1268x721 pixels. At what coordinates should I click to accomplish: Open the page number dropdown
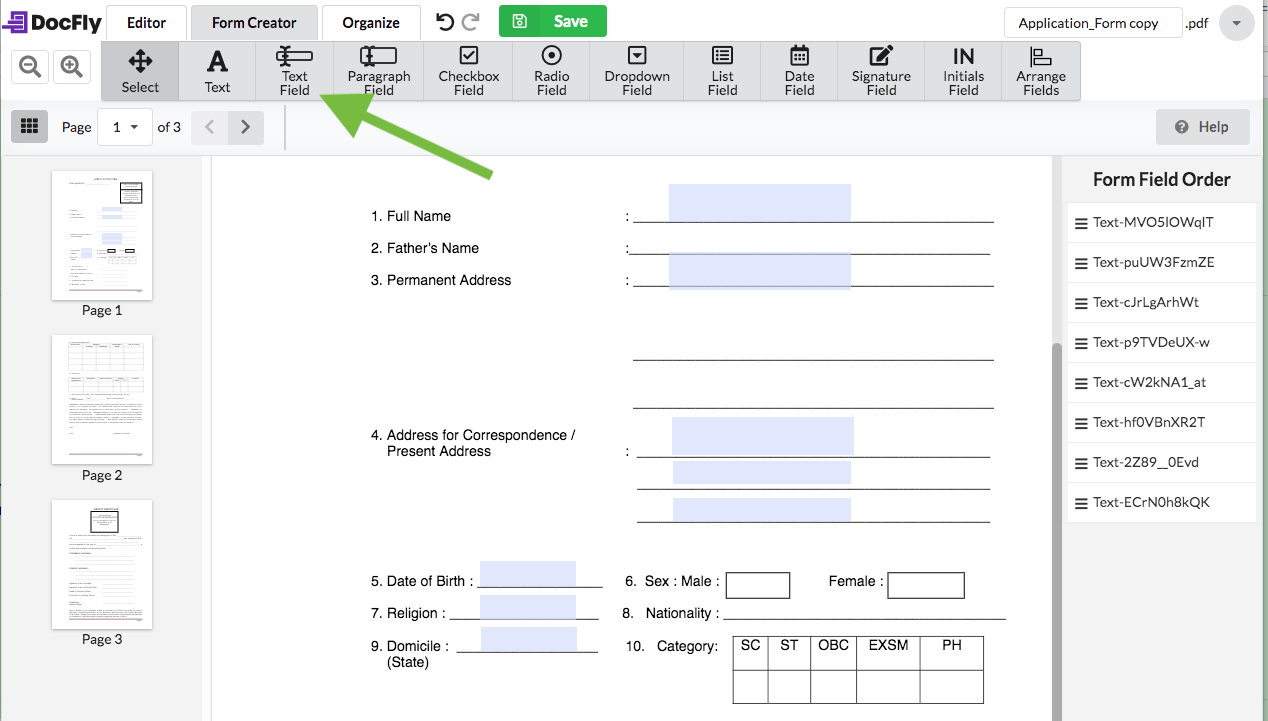125,127
